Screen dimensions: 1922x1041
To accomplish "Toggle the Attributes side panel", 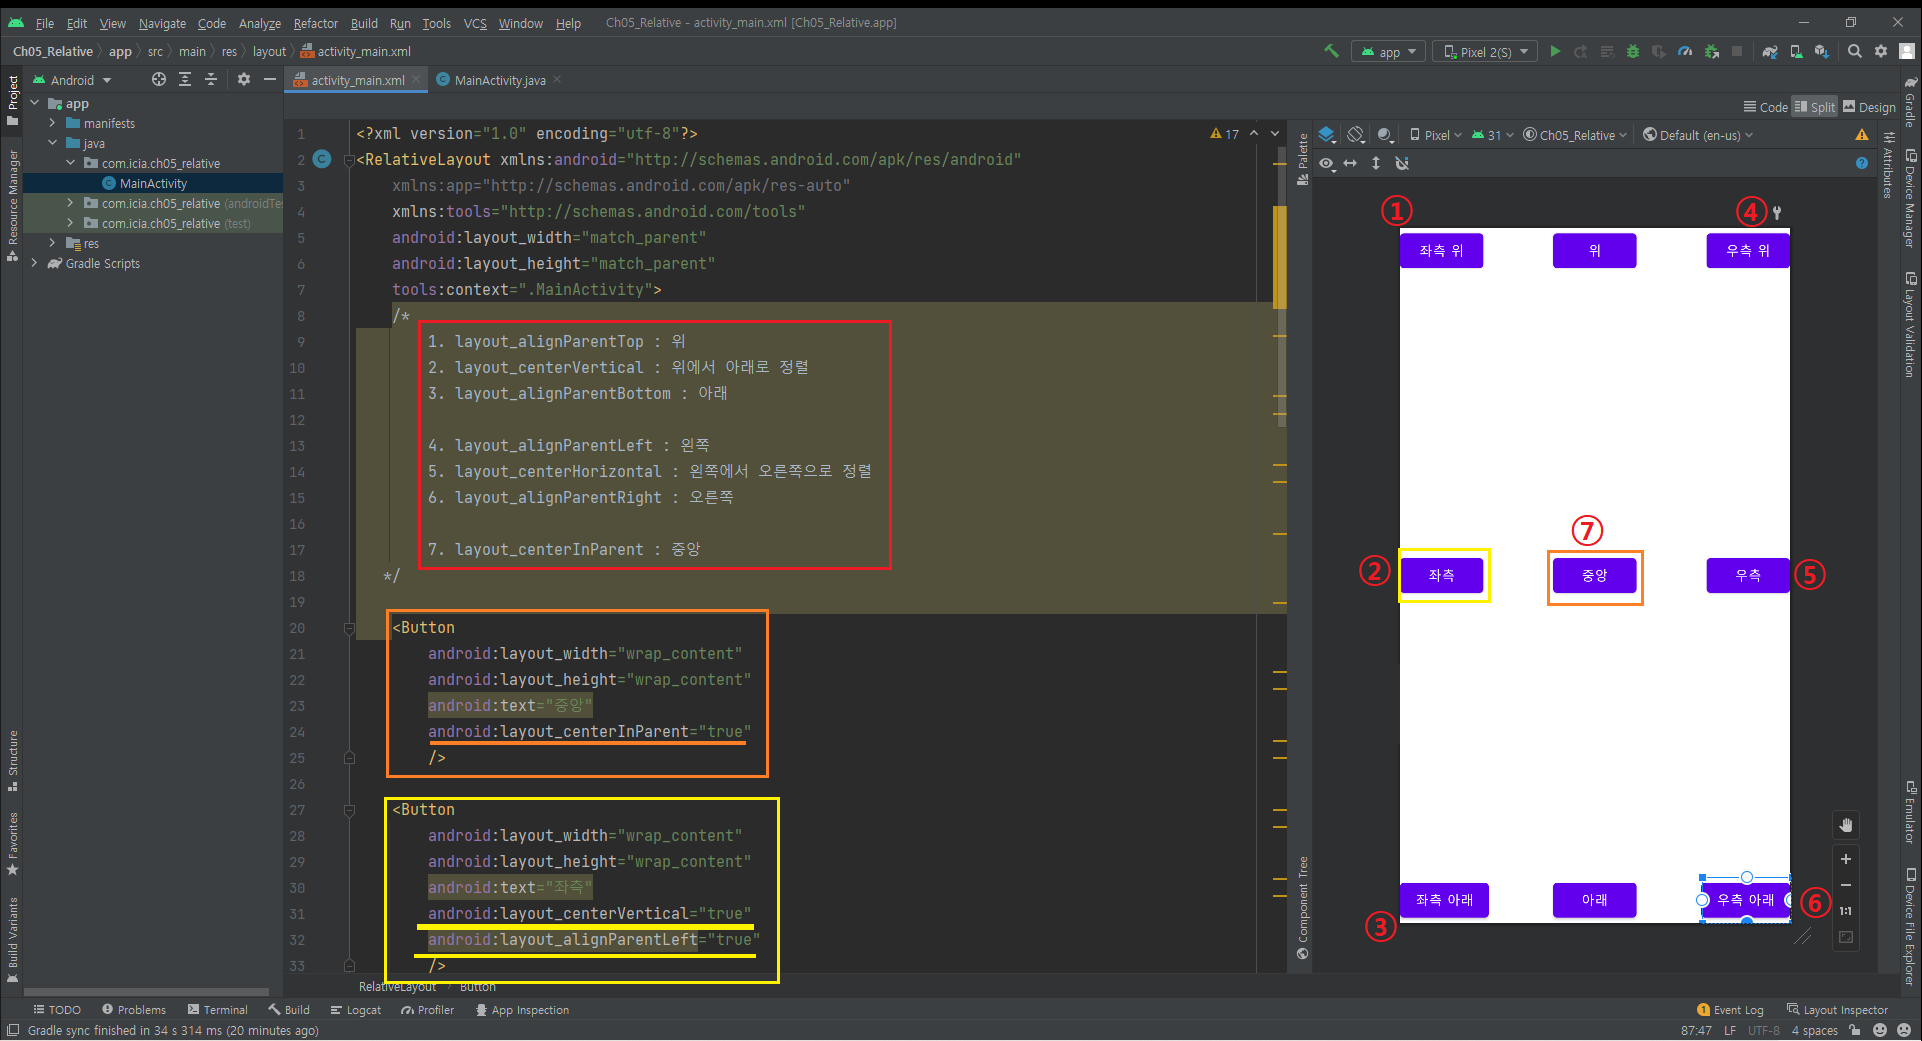I will coord(1888,165).
